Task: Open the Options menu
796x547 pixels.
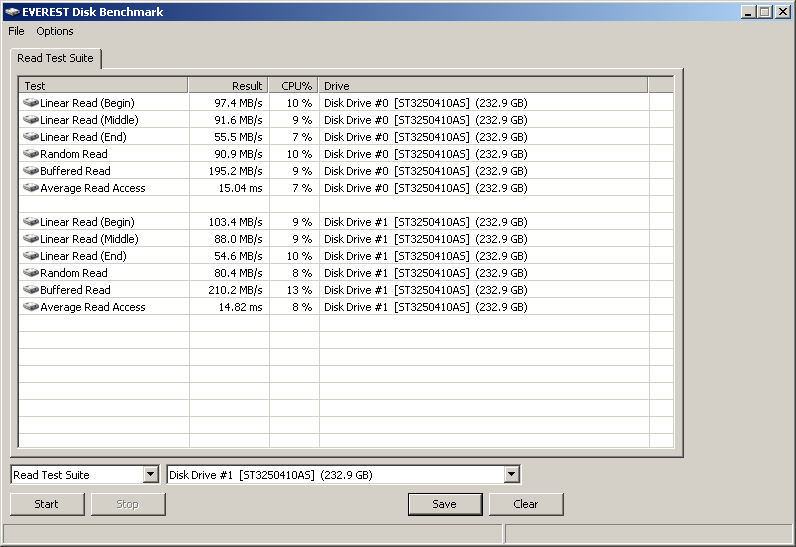Action: 55,31
